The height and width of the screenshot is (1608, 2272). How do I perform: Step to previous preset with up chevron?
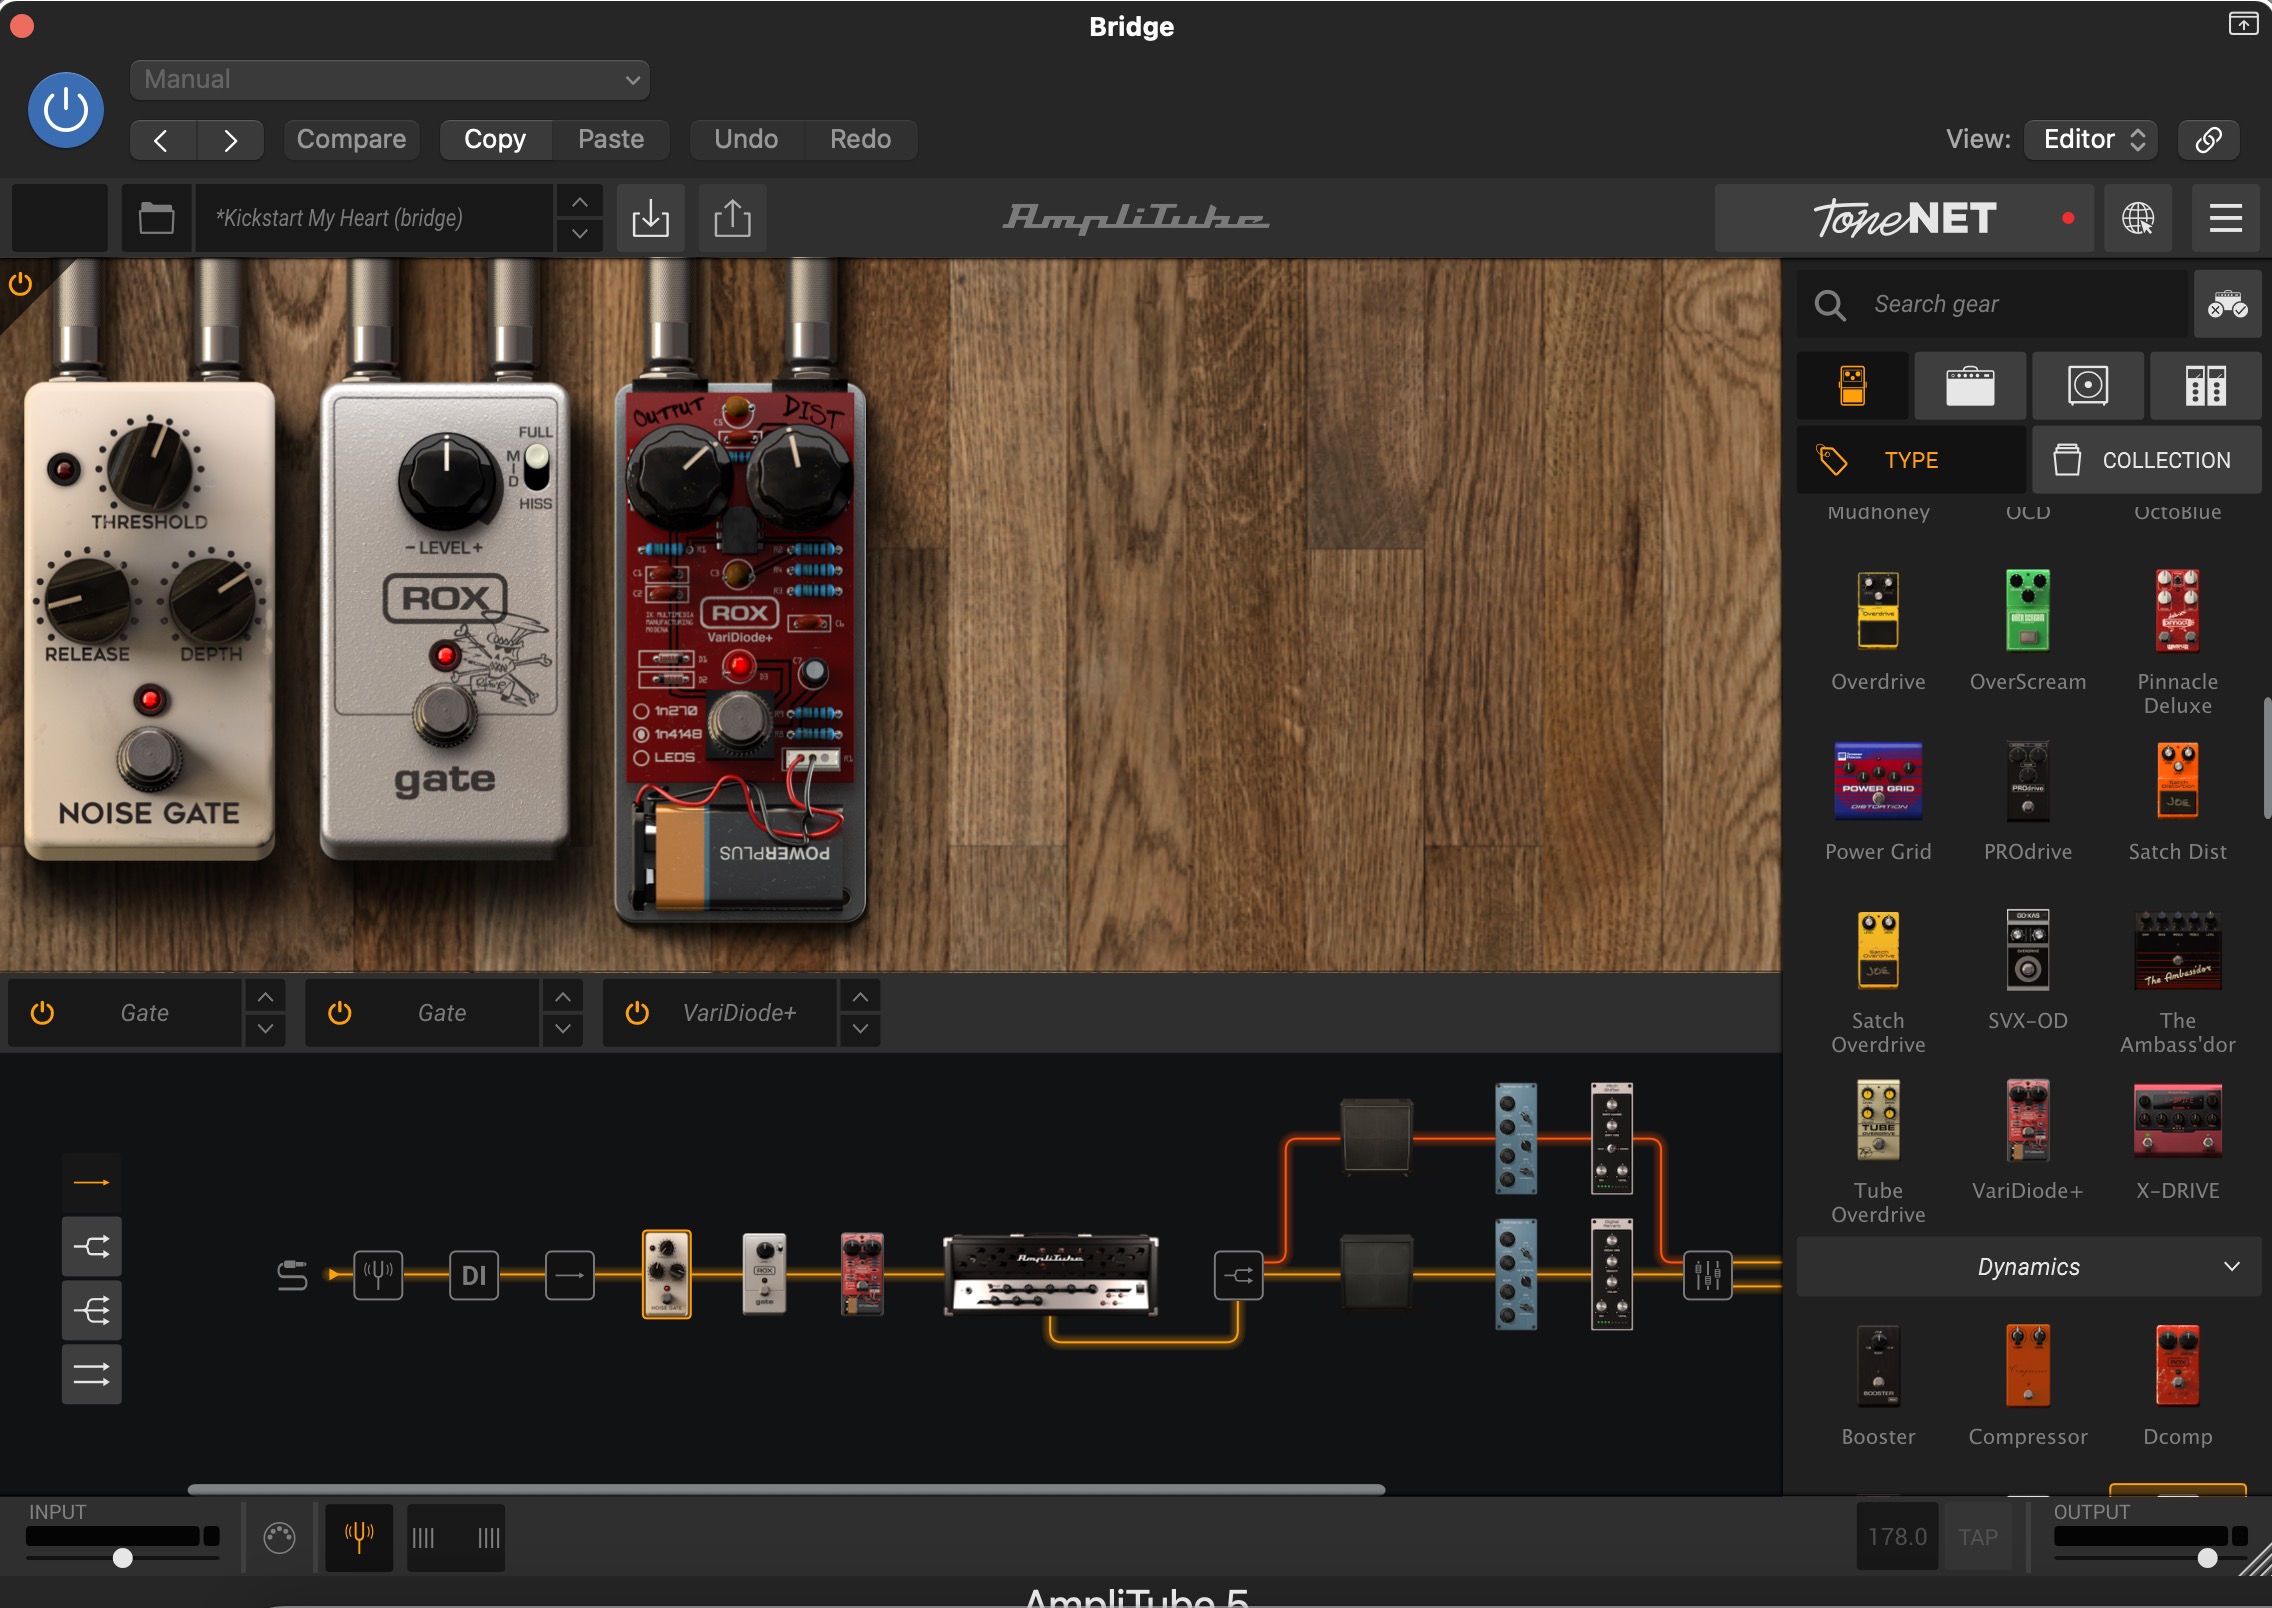pos(580,202)
